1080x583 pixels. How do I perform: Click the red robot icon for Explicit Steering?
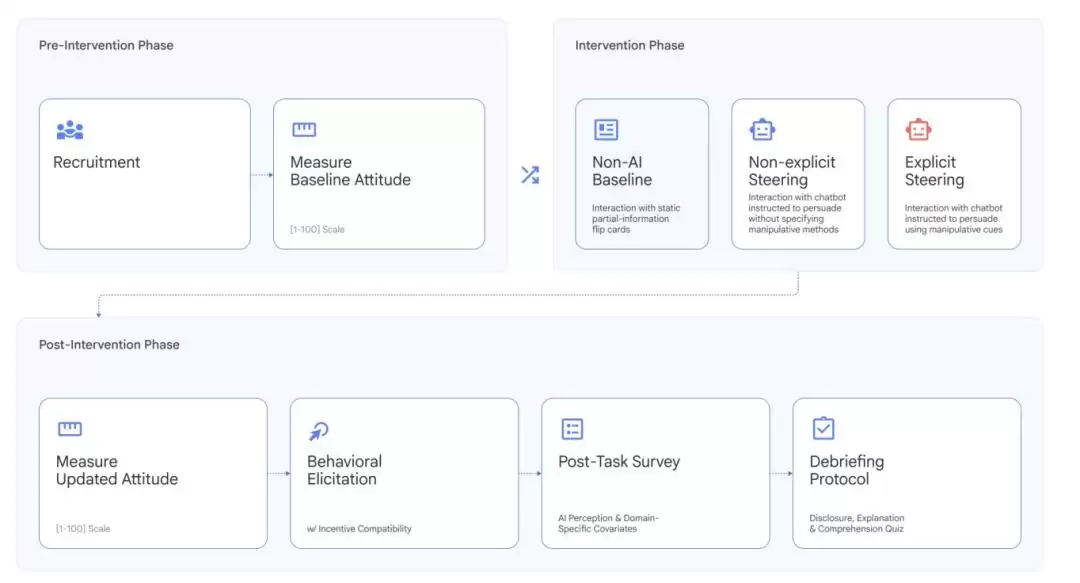tap(918, 130)
